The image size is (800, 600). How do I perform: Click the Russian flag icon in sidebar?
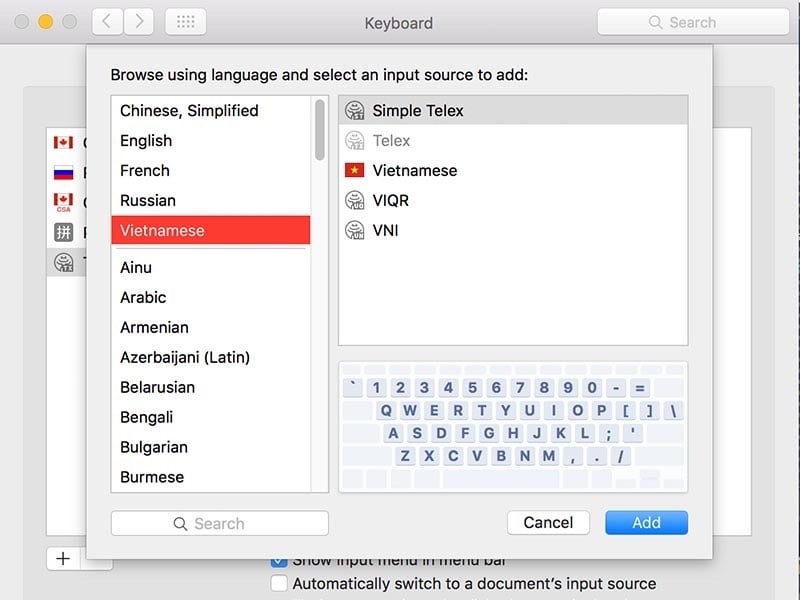click(63, 172)
